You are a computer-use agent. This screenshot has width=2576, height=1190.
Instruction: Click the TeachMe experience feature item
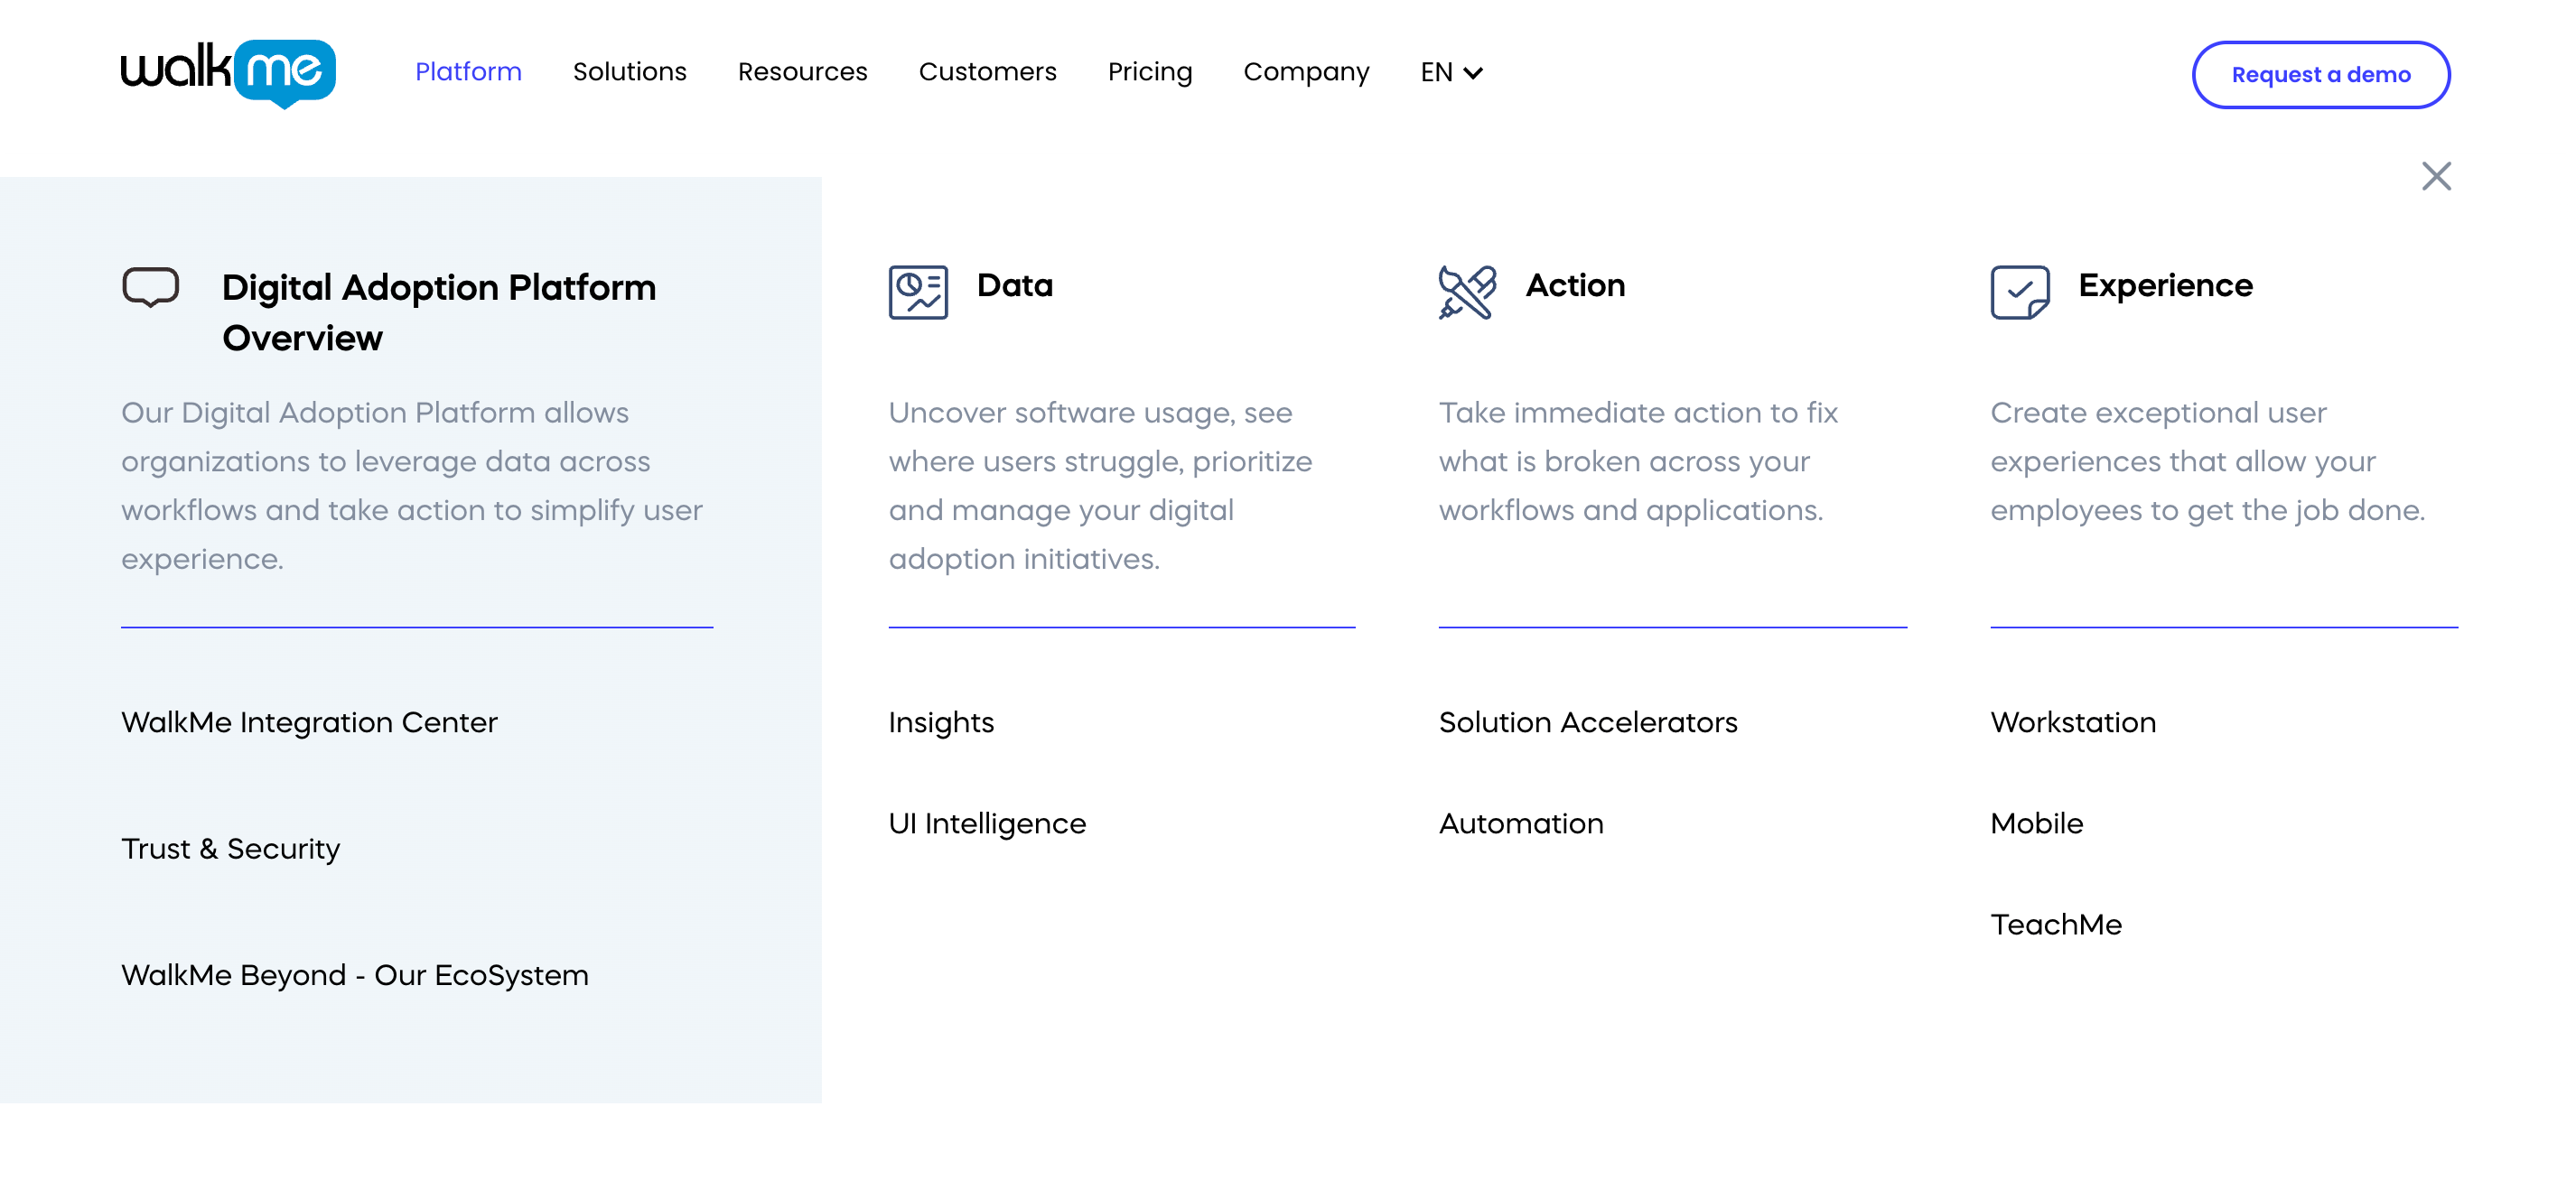(2057, 923)
